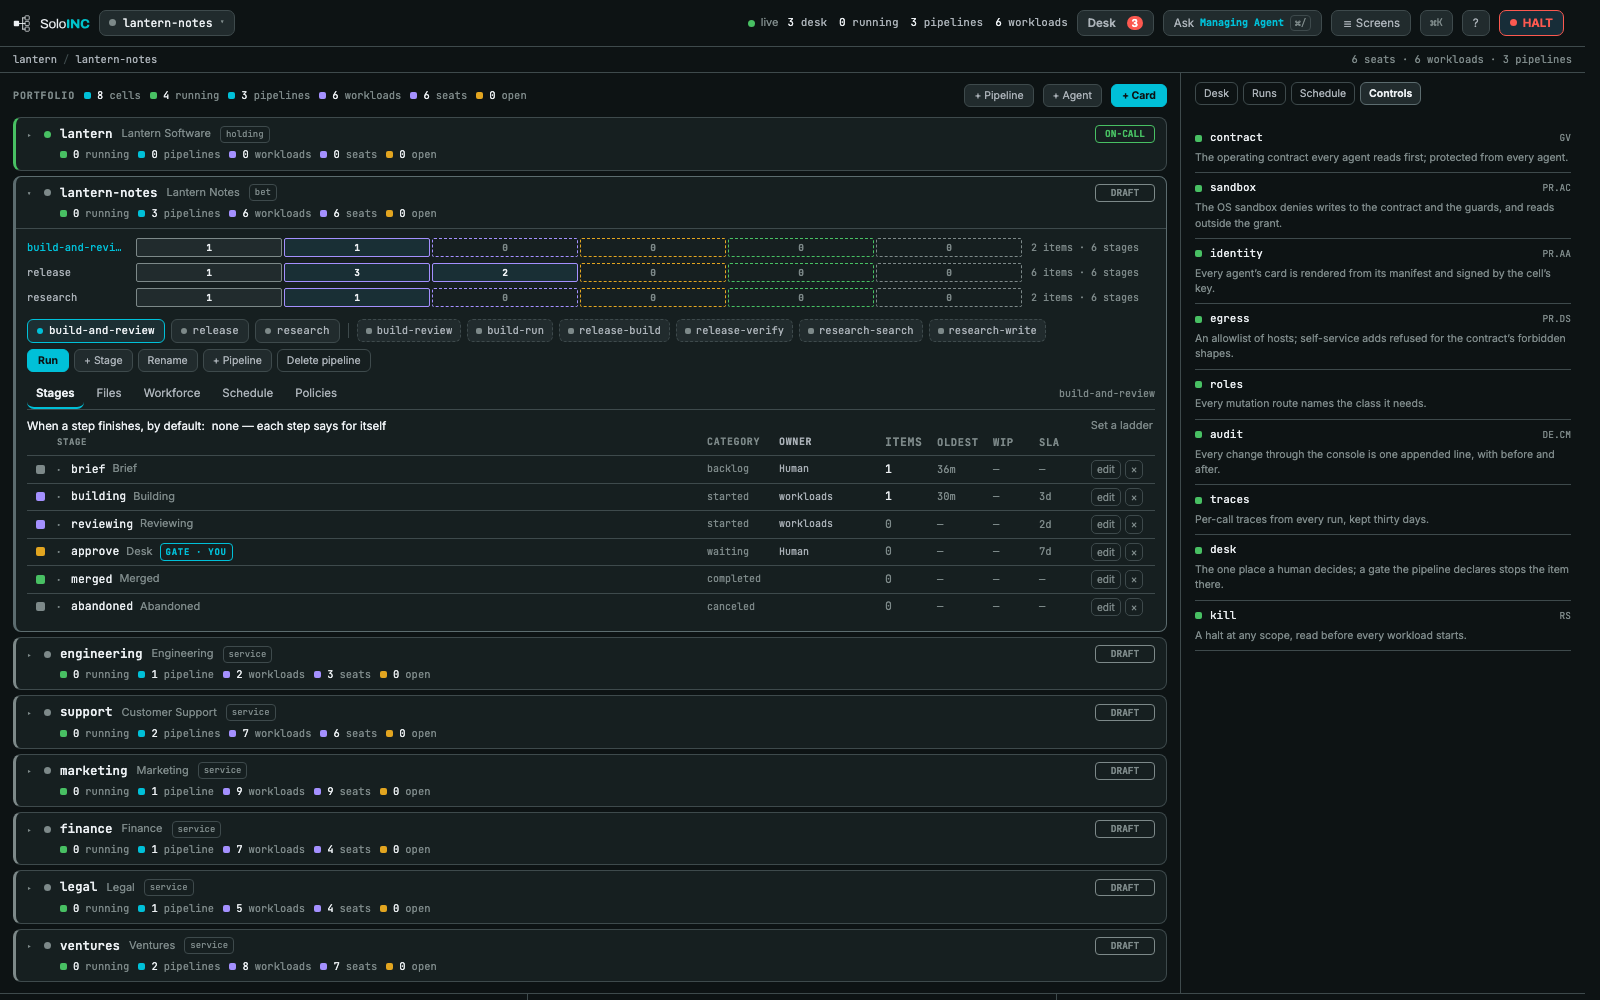Select the release pipeline chip
This screenshot has width=1600, height=1000.
tap(210, 331)
